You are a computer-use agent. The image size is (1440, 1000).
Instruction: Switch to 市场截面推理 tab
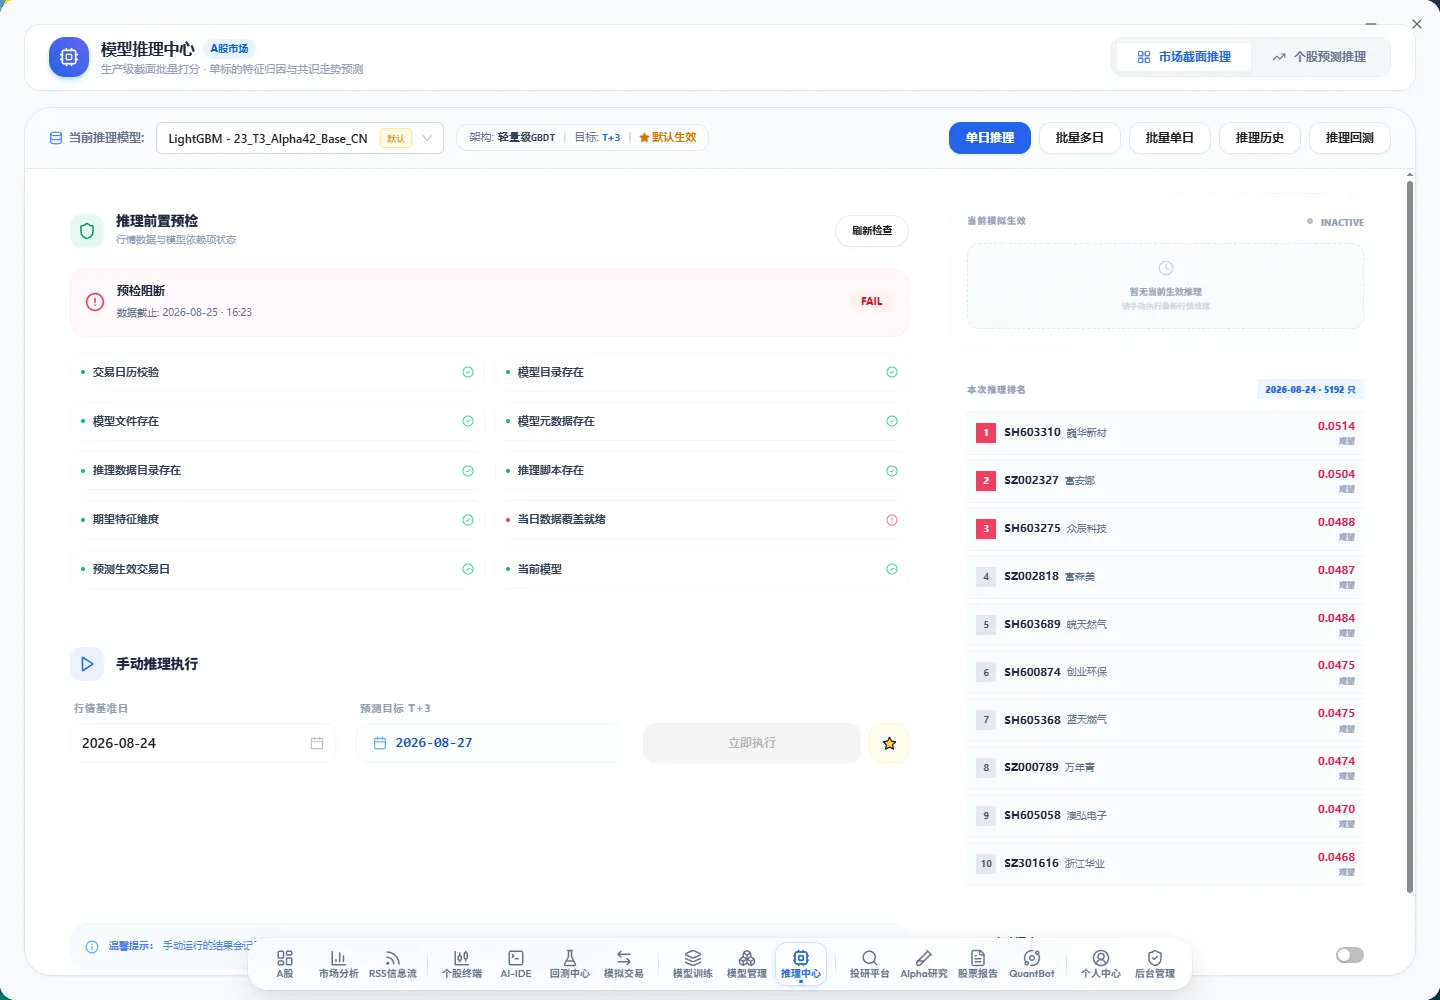coord(1184,57)
